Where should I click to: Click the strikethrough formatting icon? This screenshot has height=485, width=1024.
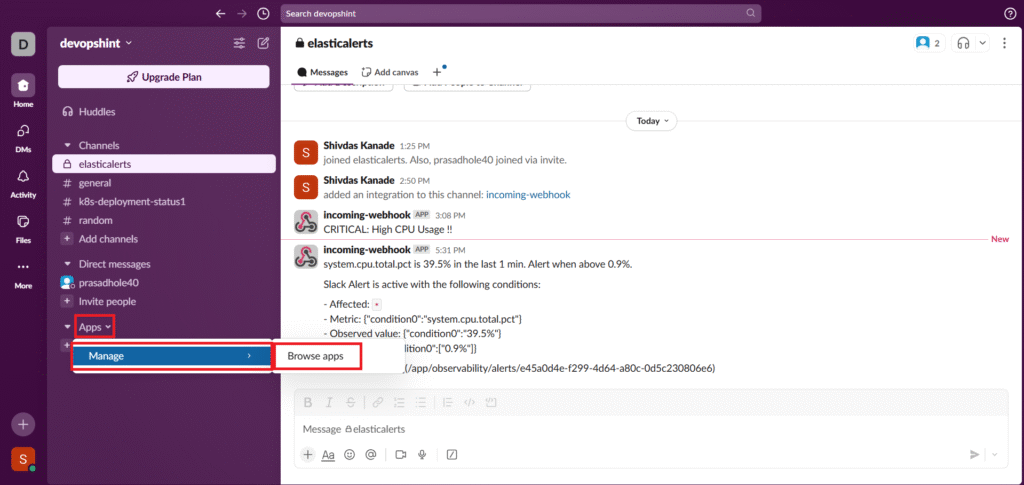coord(351,402)
